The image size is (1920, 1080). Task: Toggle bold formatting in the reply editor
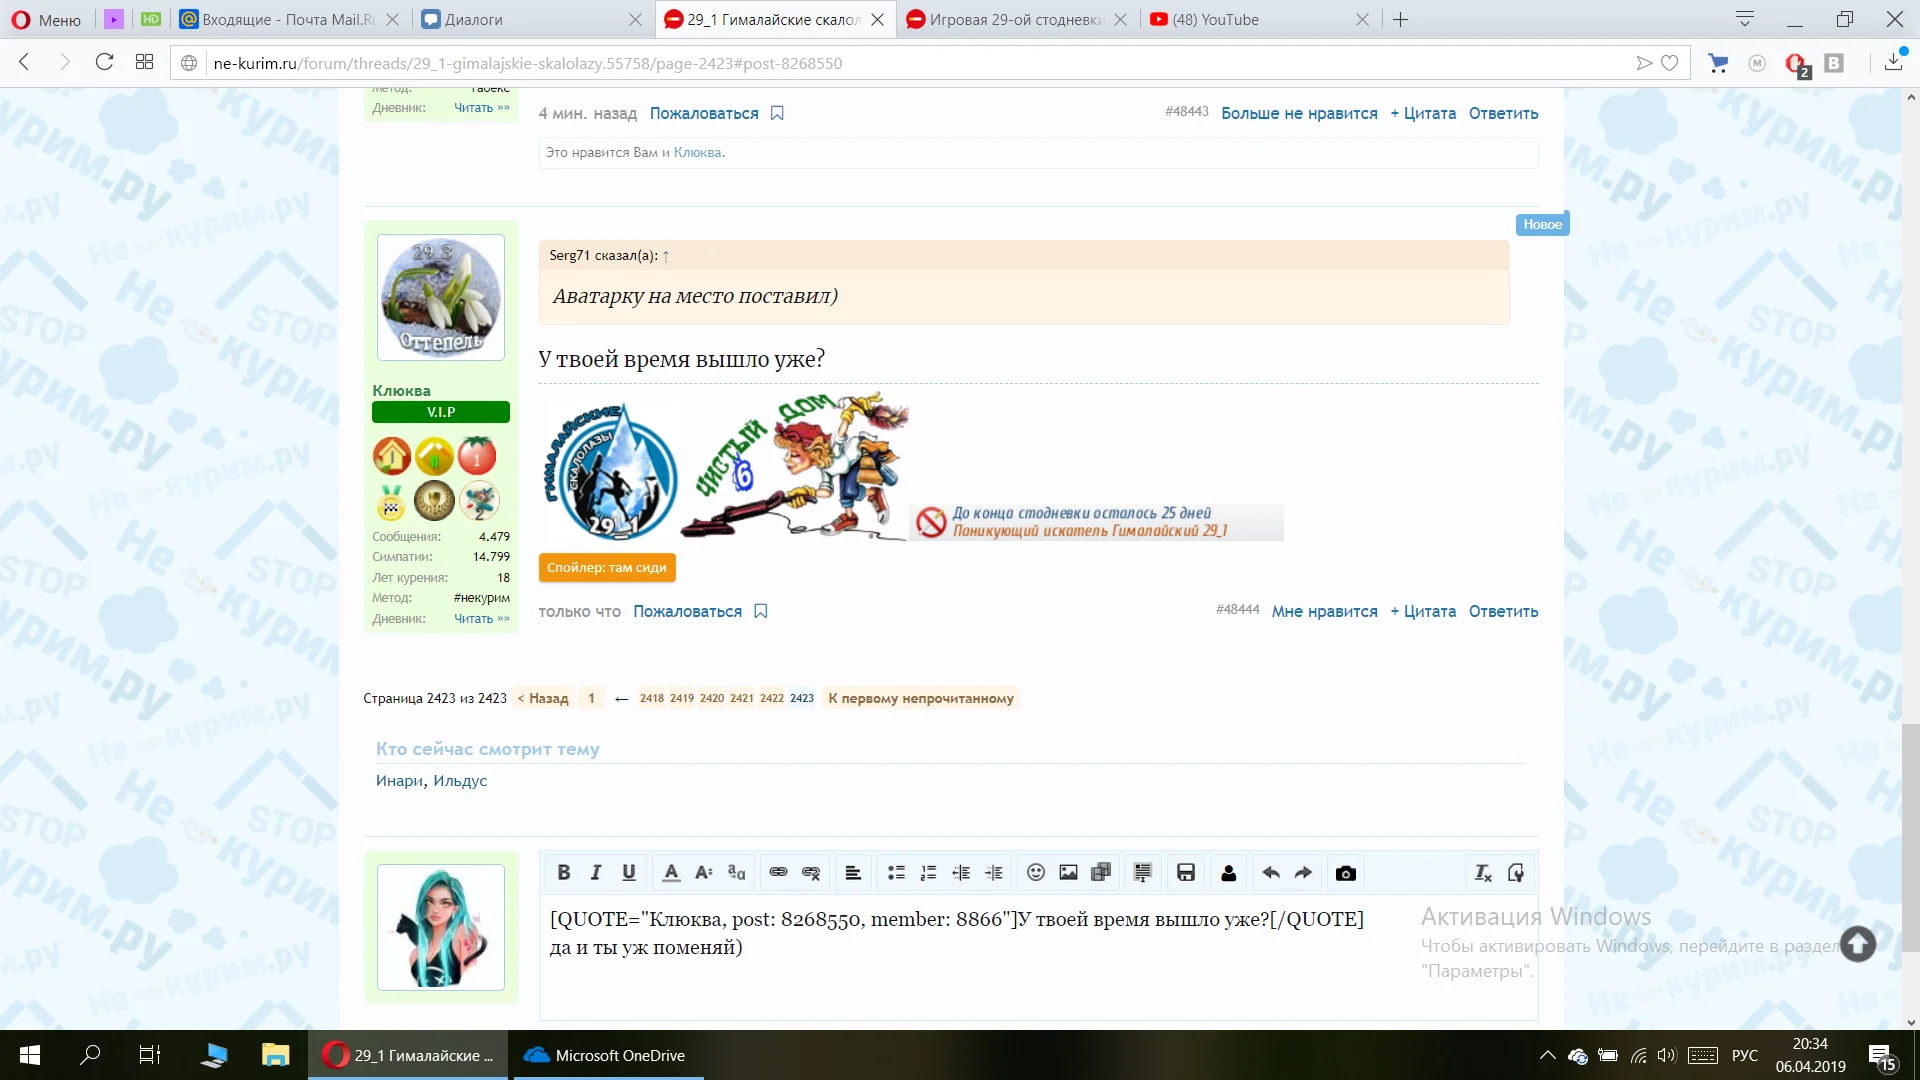[x=563, y=873]
